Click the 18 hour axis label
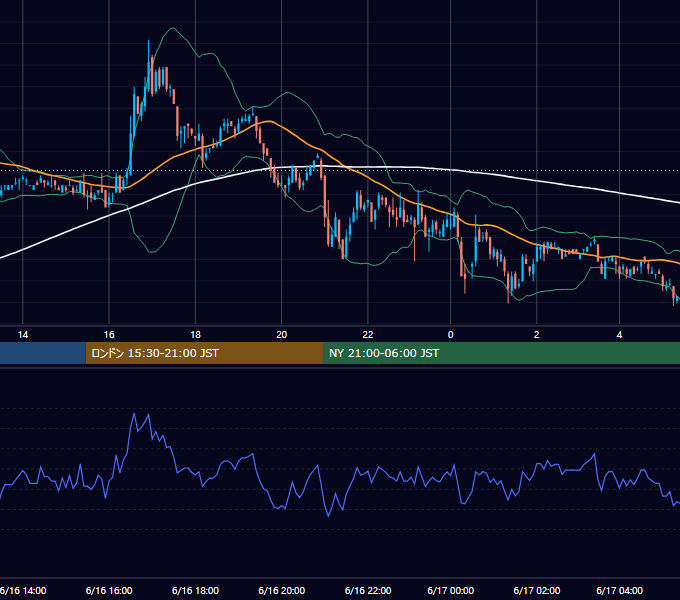 196,335
